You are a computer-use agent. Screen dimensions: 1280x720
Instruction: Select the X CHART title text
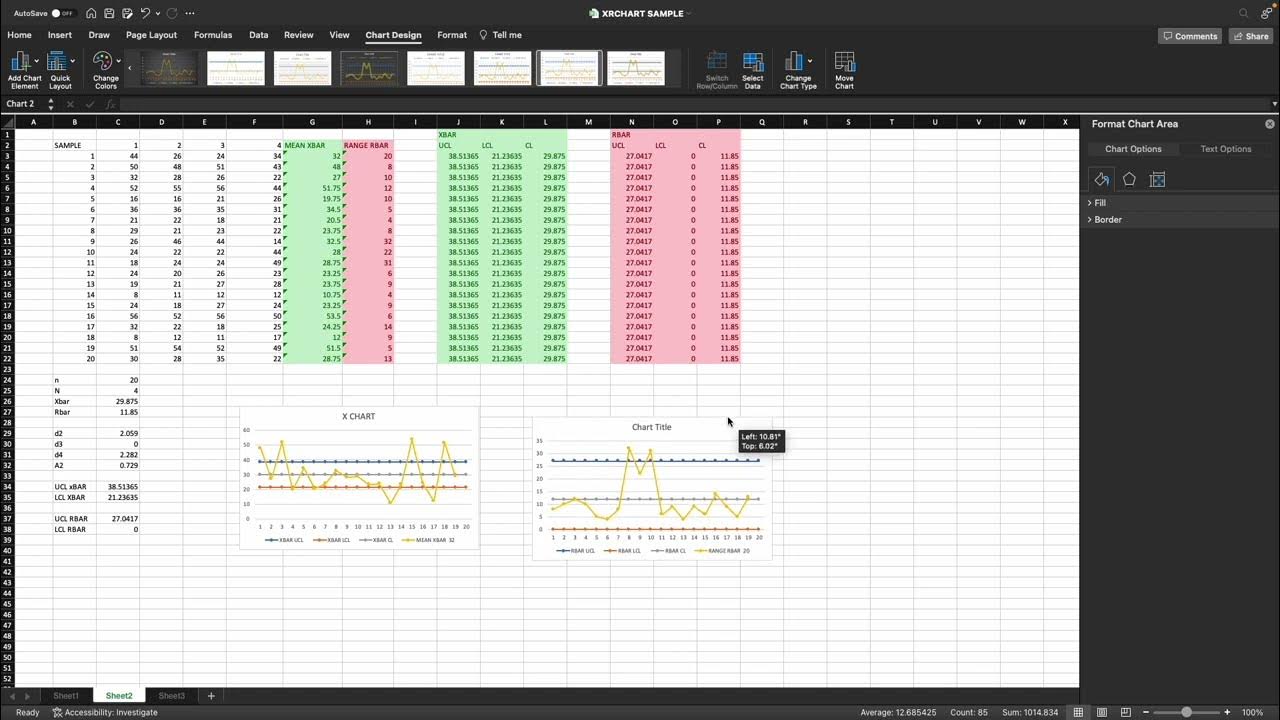pos(358,416)
